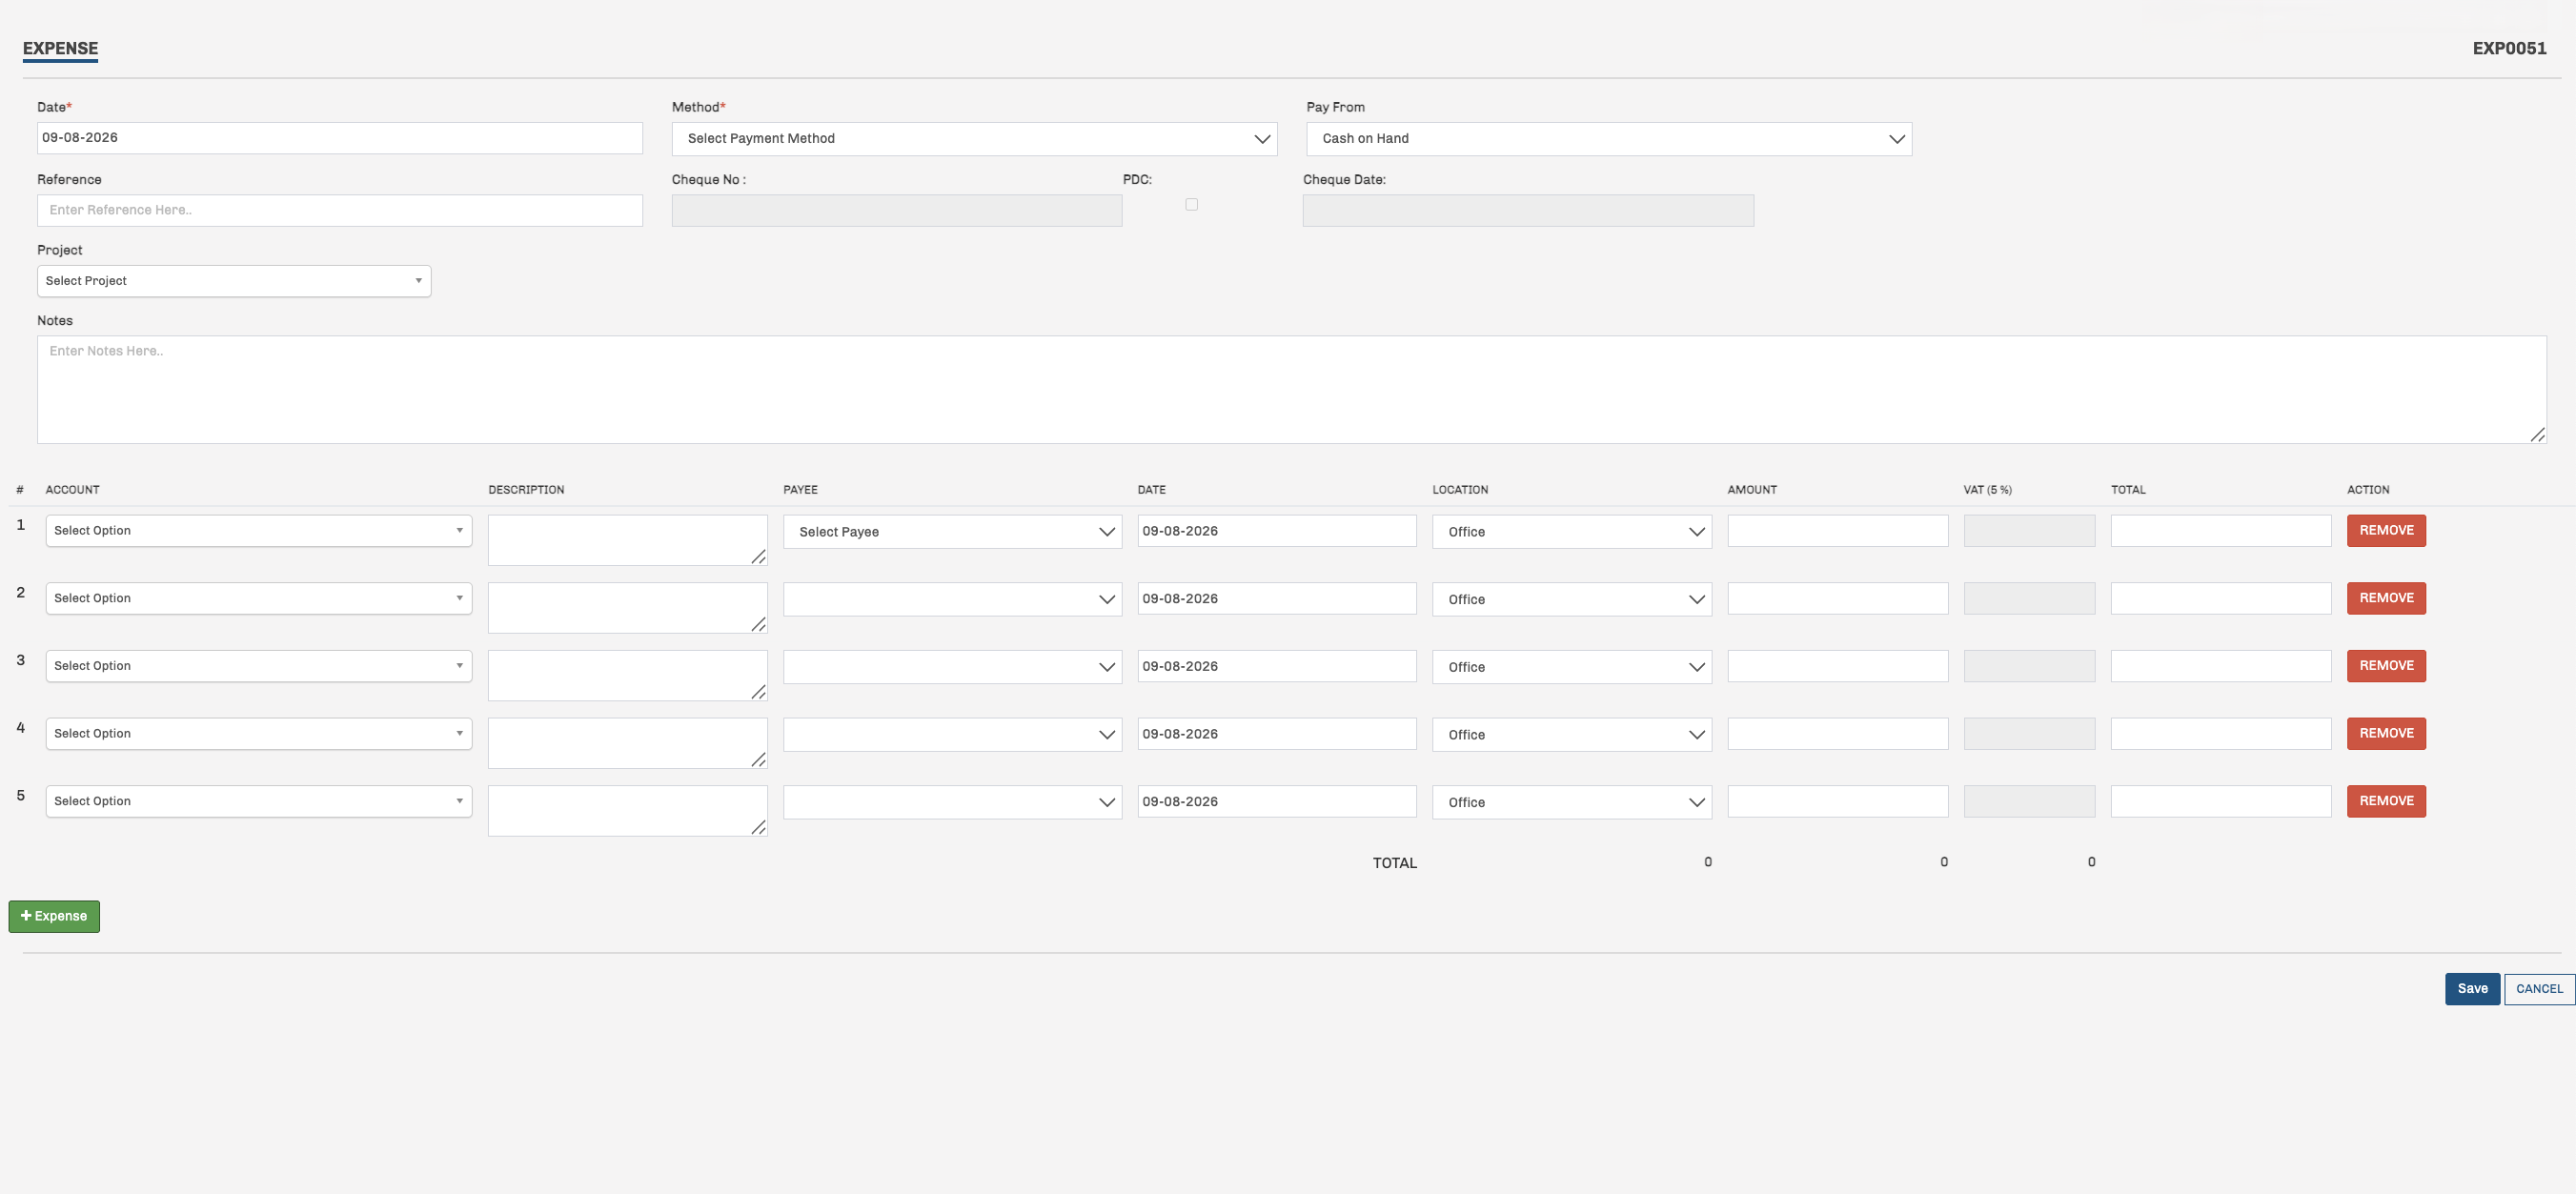Click the ACCOUNT column header
Image resolution: width=2576 pixels, height=1194 pixels.
click(x=72, y=490)
